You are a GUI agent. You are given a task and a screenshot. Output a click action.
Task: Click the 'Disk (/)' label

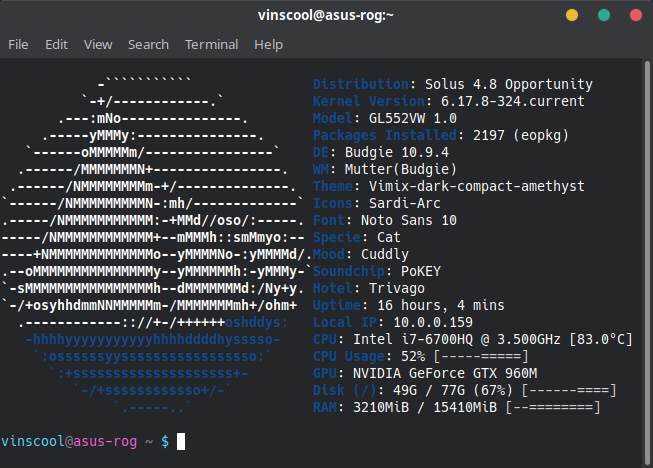(345, 391)
